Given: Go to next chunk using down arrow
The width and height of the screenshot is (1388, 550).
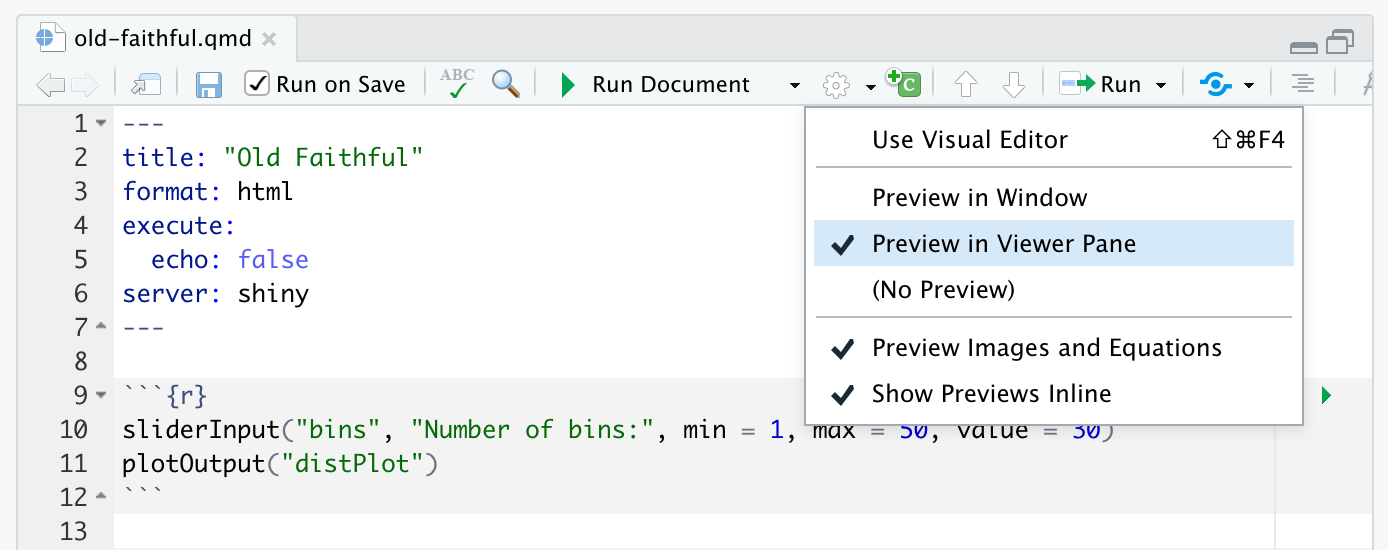Looking at the screenshot, I should 1013,85.
